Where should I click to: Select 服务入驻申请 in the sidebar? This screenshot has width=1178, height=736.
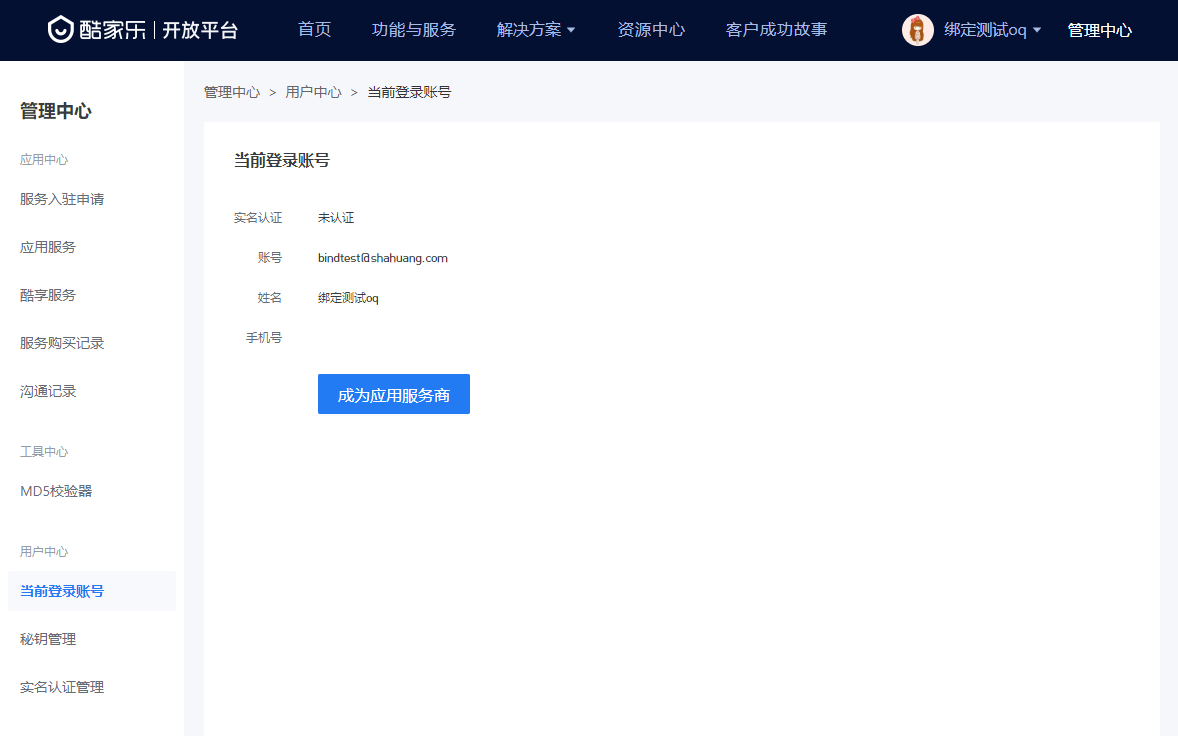(x=62, y=199)
